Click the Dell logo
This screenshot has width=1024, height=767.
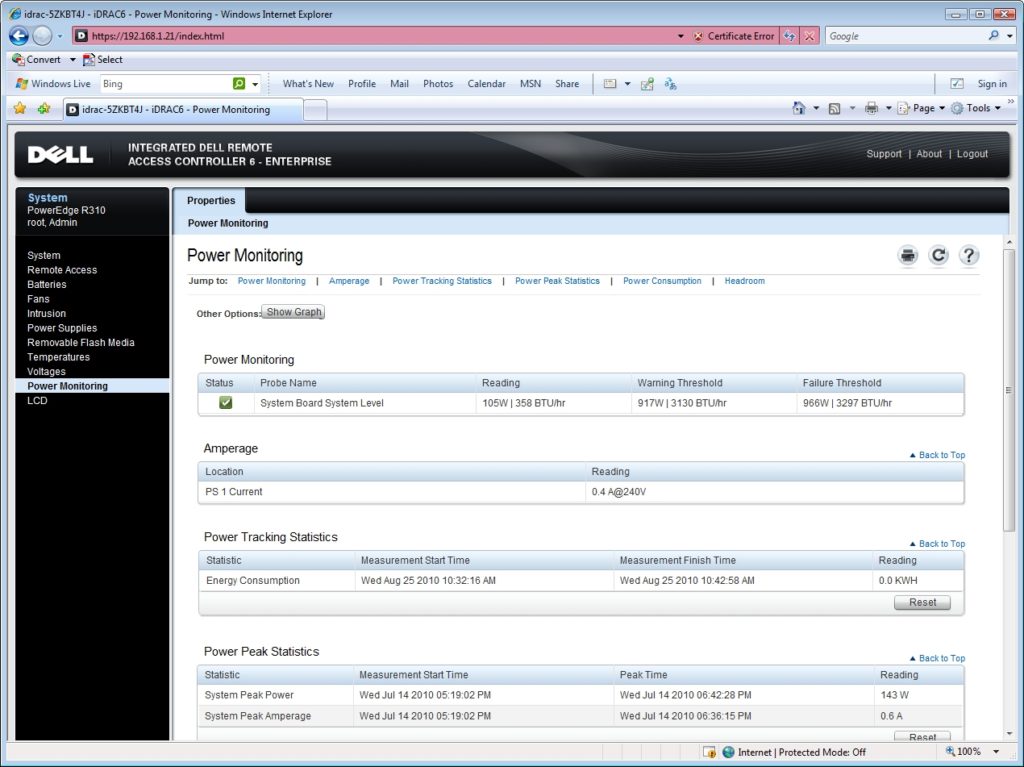tap(60, 153)
